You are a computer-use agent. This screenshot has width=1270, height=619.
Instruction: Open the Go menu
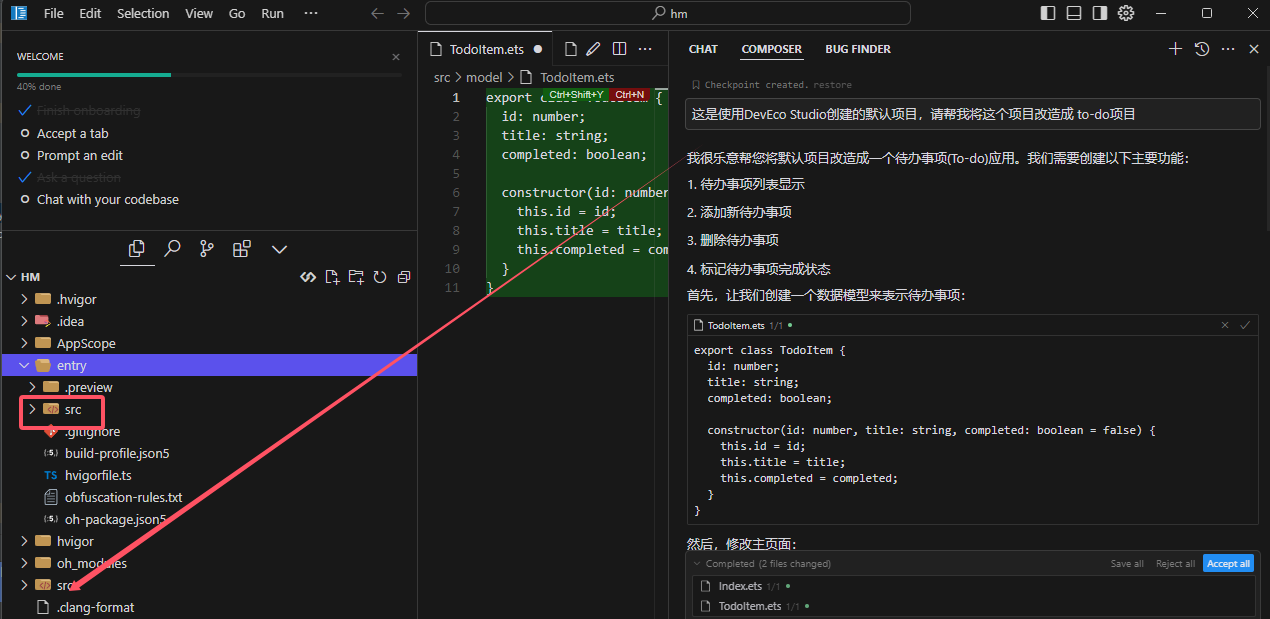click(x=237, y=13)
